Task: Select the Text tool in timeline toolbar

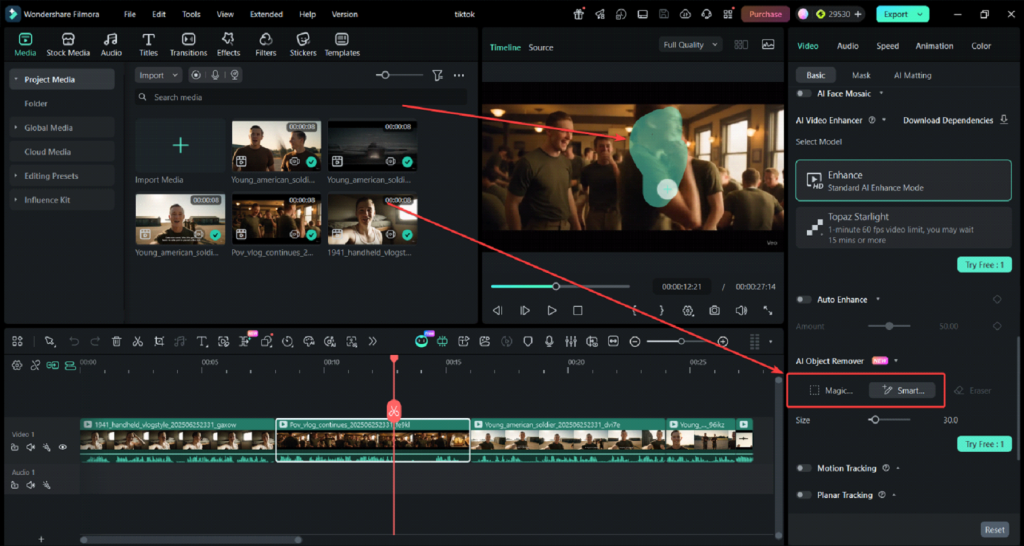Action: point(202,341)
